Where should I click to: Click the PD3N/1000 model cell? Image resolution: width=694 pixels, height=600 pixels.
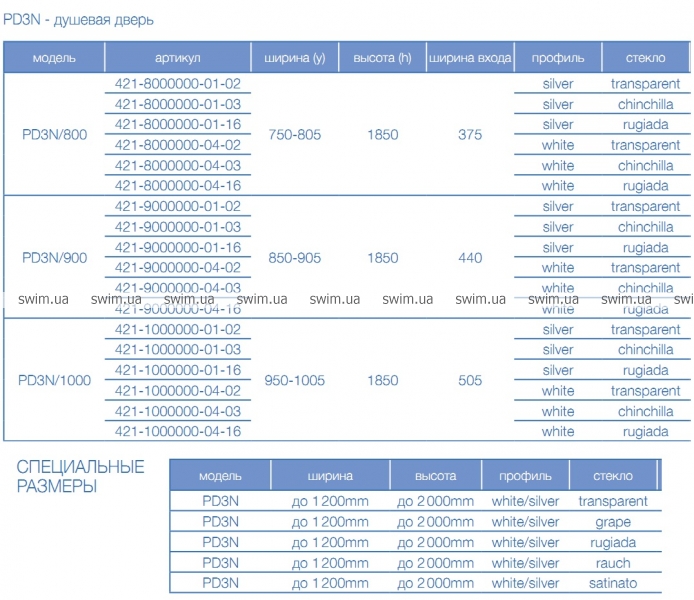tap(54, 380)
